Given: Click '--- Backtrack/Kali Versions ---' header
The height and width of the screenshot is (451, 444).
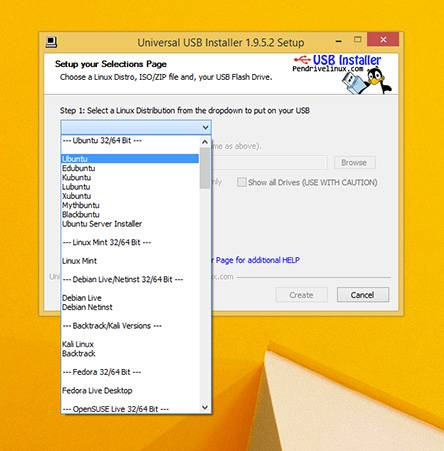Looking at the screenshot, I should coord(130,326).
